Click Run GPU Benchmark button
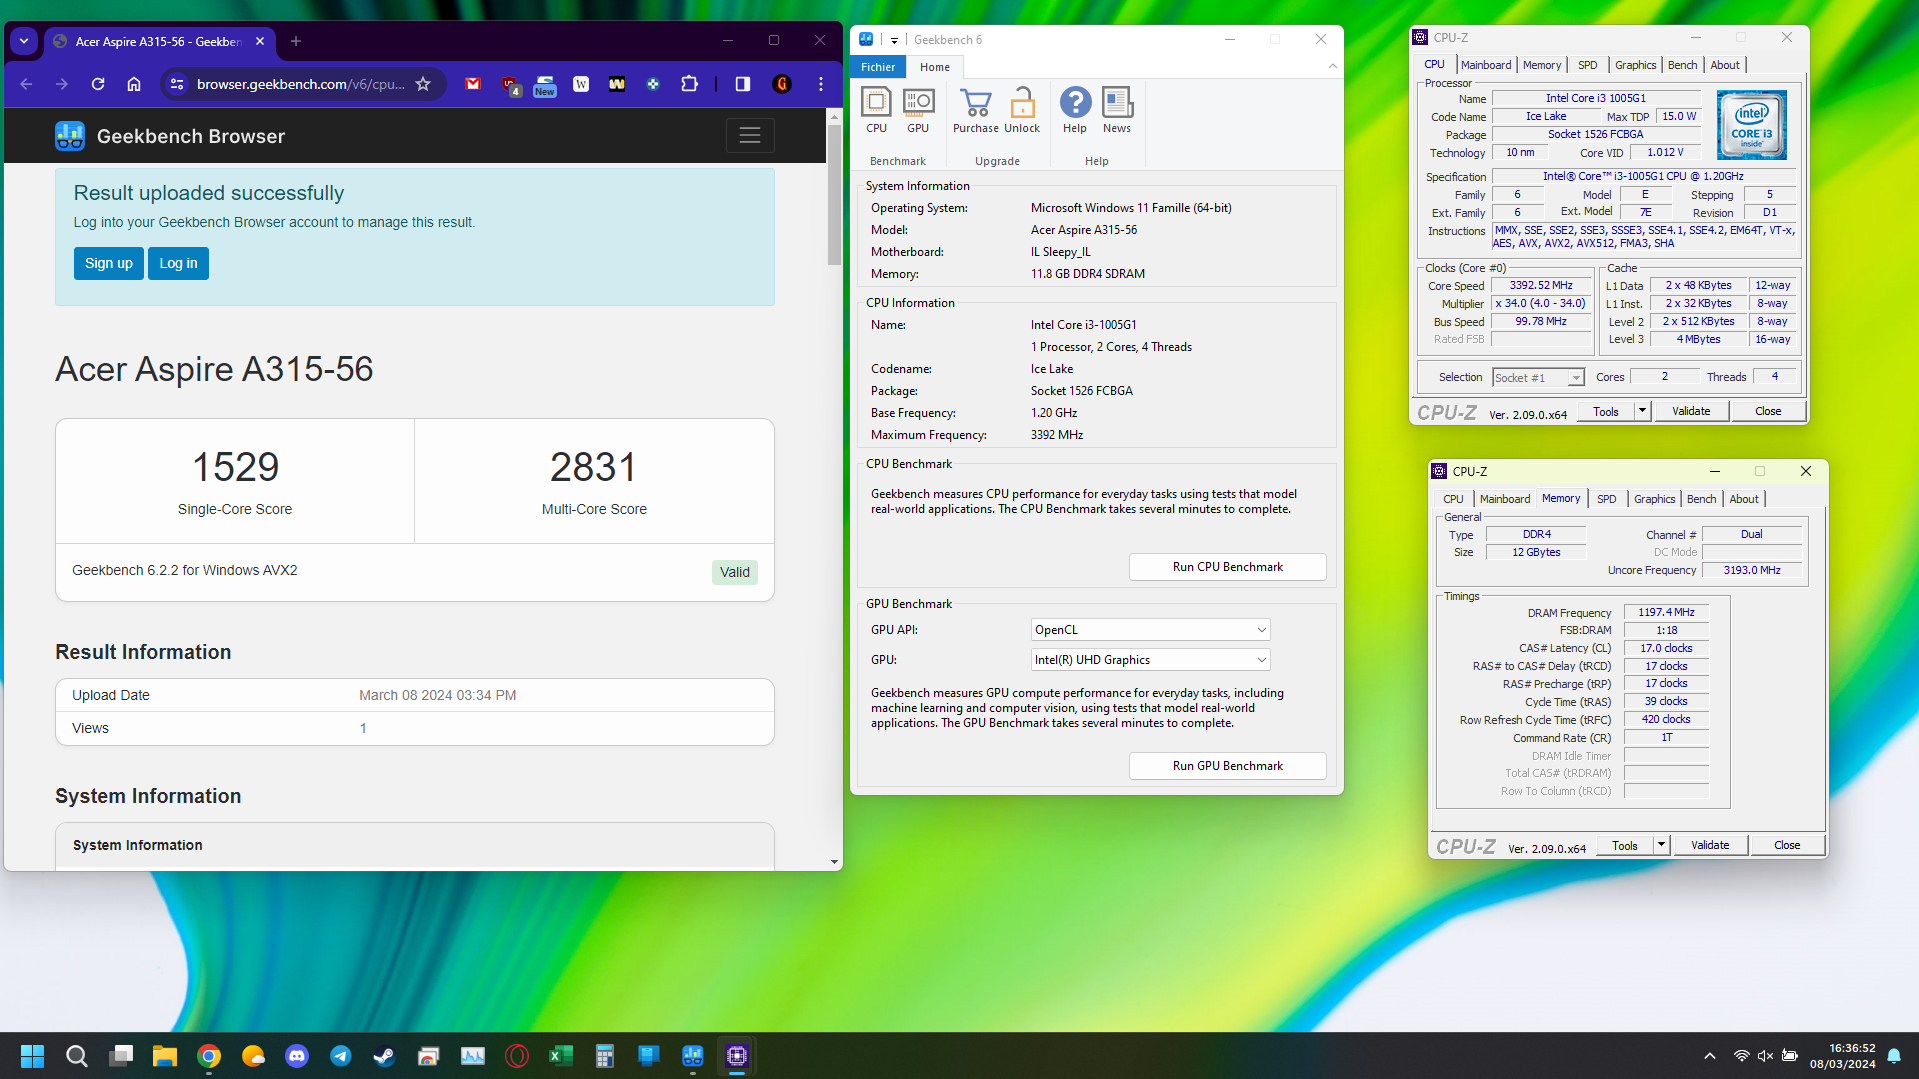 click(1227, 766)
